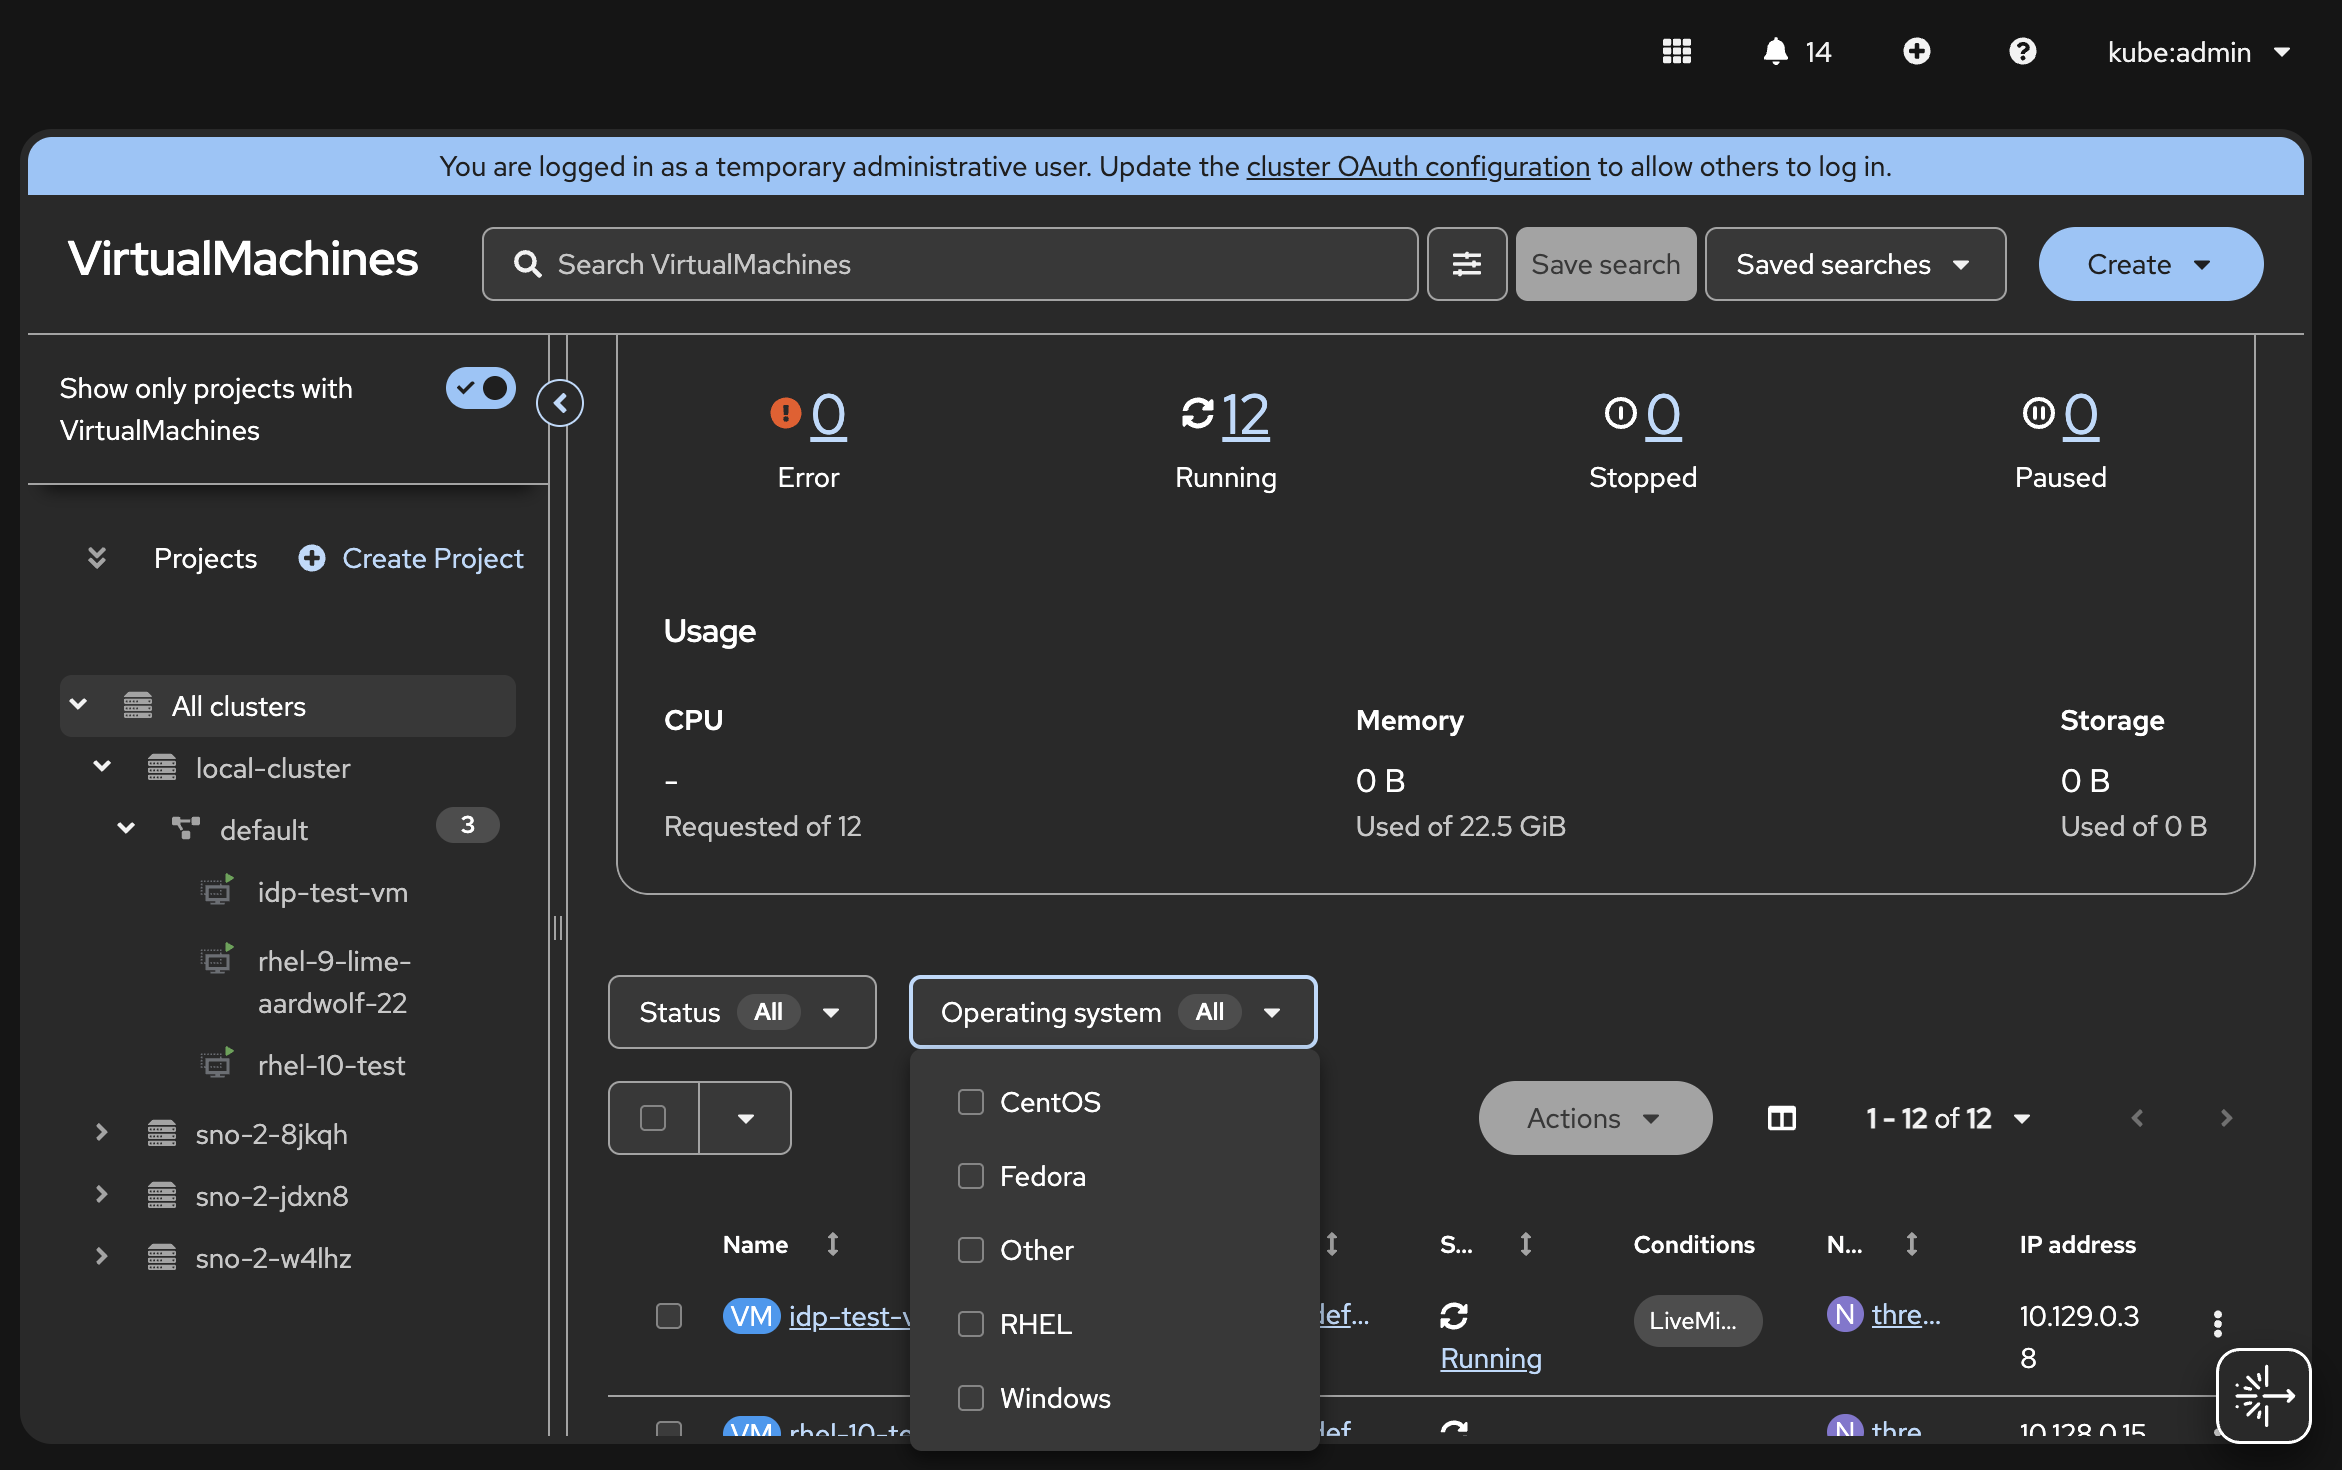The height and width of the screenshot is (1470, 2342).
Task: Open the Saved searches dropdown
Action: [1854, 264]
